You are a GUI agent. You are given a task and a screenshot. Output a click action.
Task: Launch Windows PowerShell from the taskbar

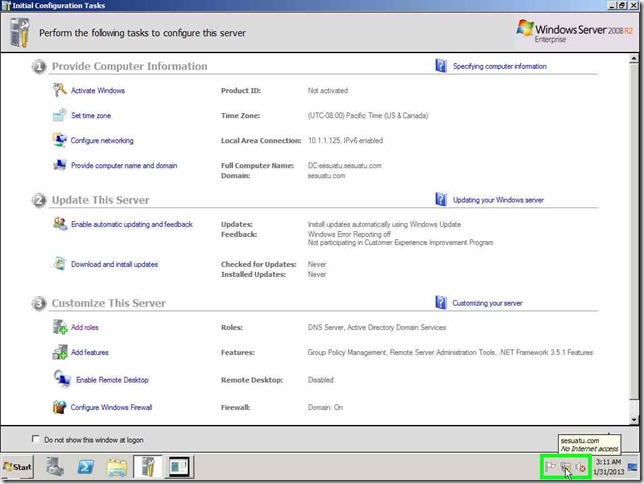[x=85, y=467]
